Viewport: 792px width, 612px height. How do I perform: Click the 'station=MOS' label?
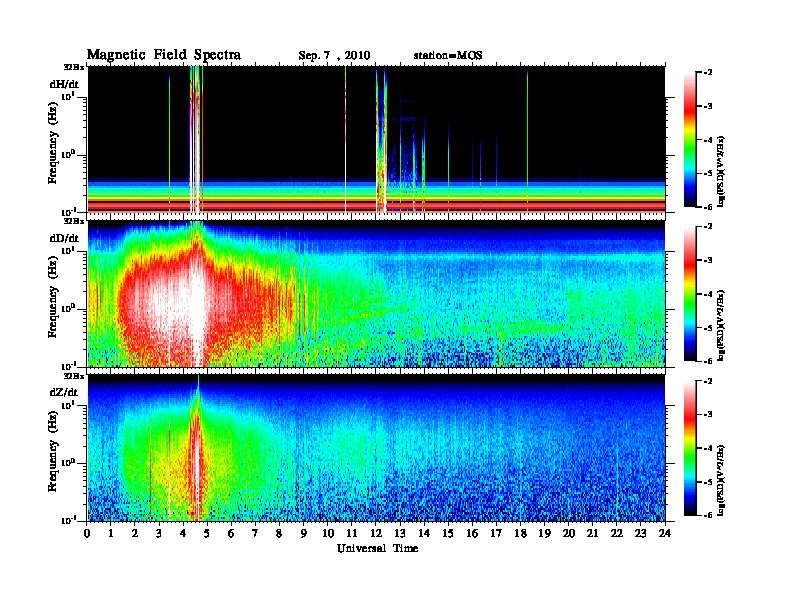[448, 56]
